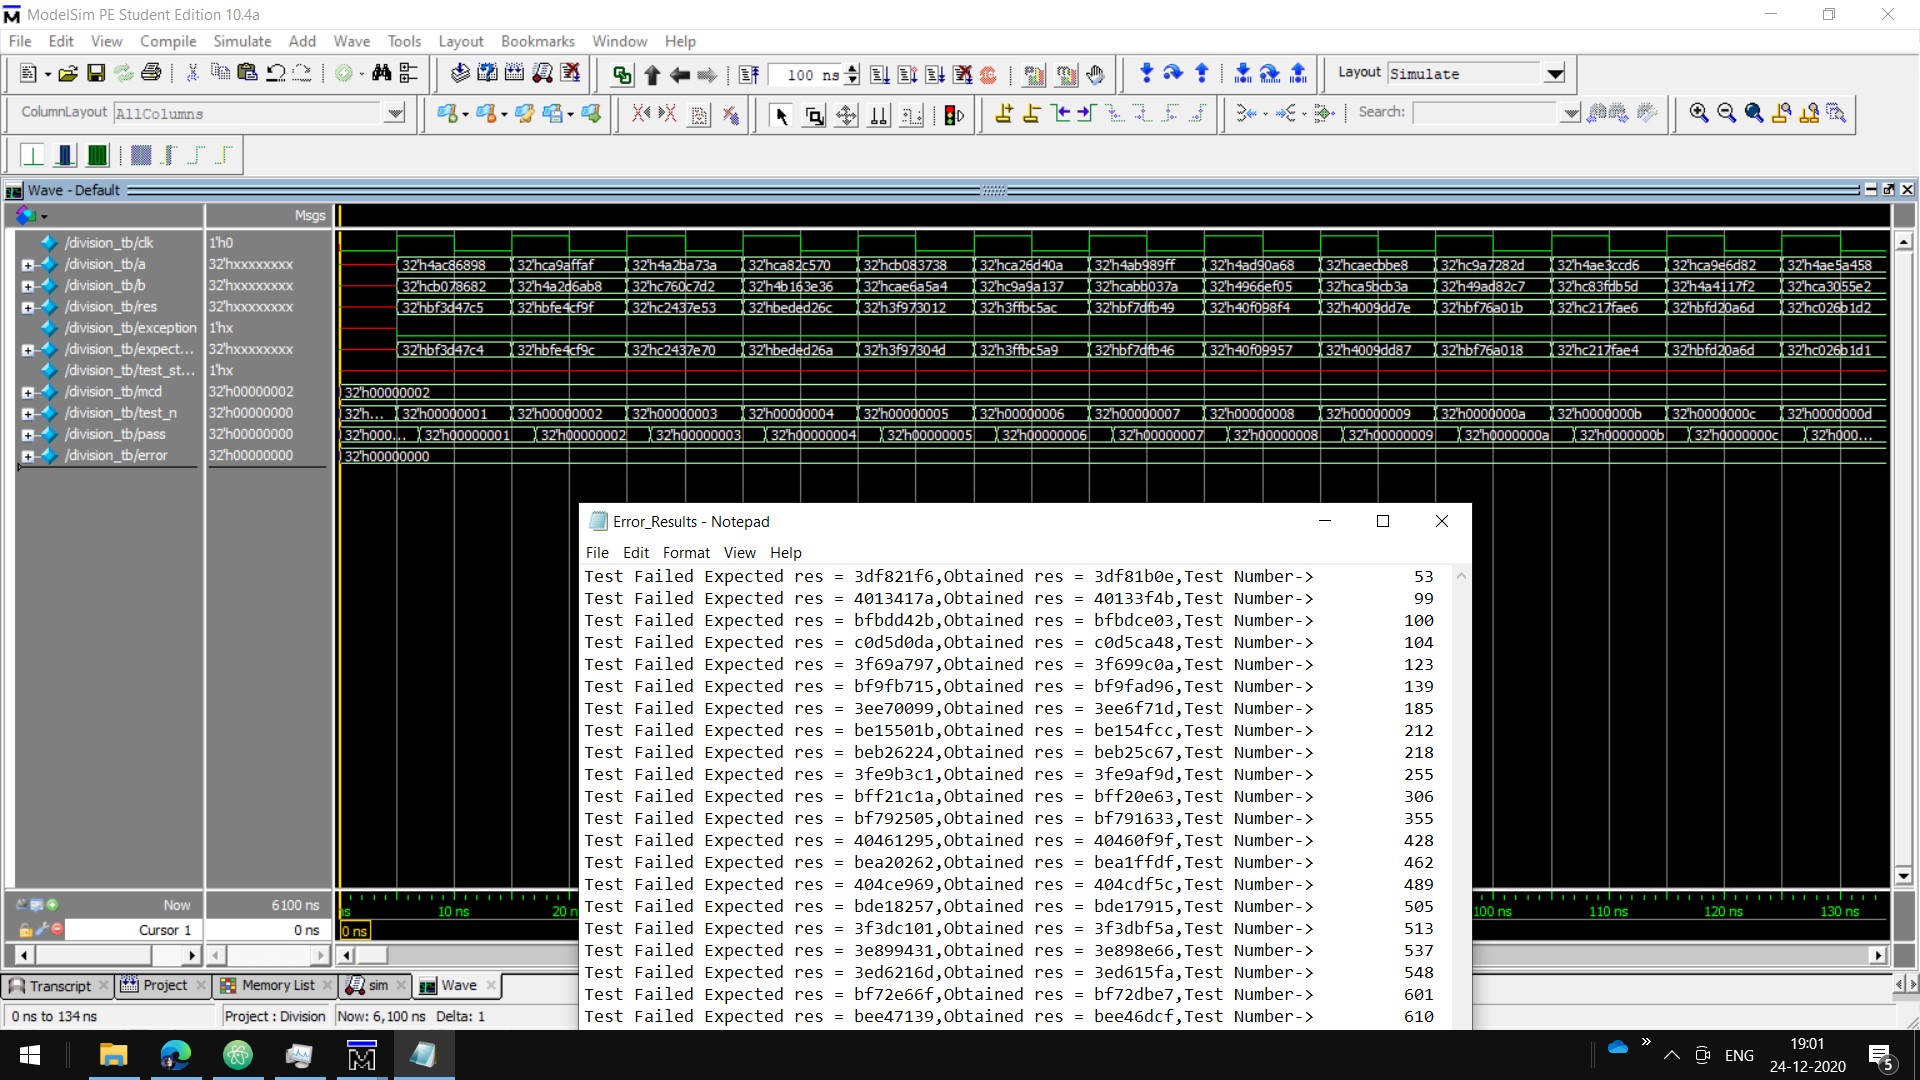The image size is (1920, 1080).
Task: Click the Insert Cursor icon in wave toolbar
Action: pos(1004,113)
